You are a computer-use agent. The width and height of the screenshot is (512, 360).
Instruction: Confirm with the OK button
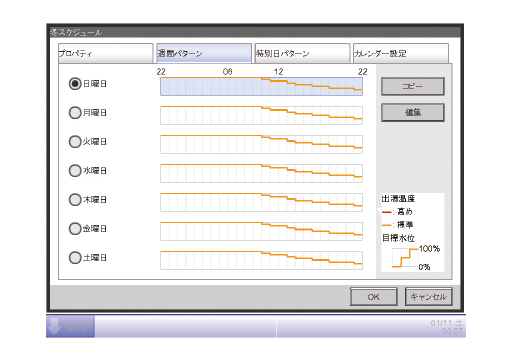pos(374,297)
